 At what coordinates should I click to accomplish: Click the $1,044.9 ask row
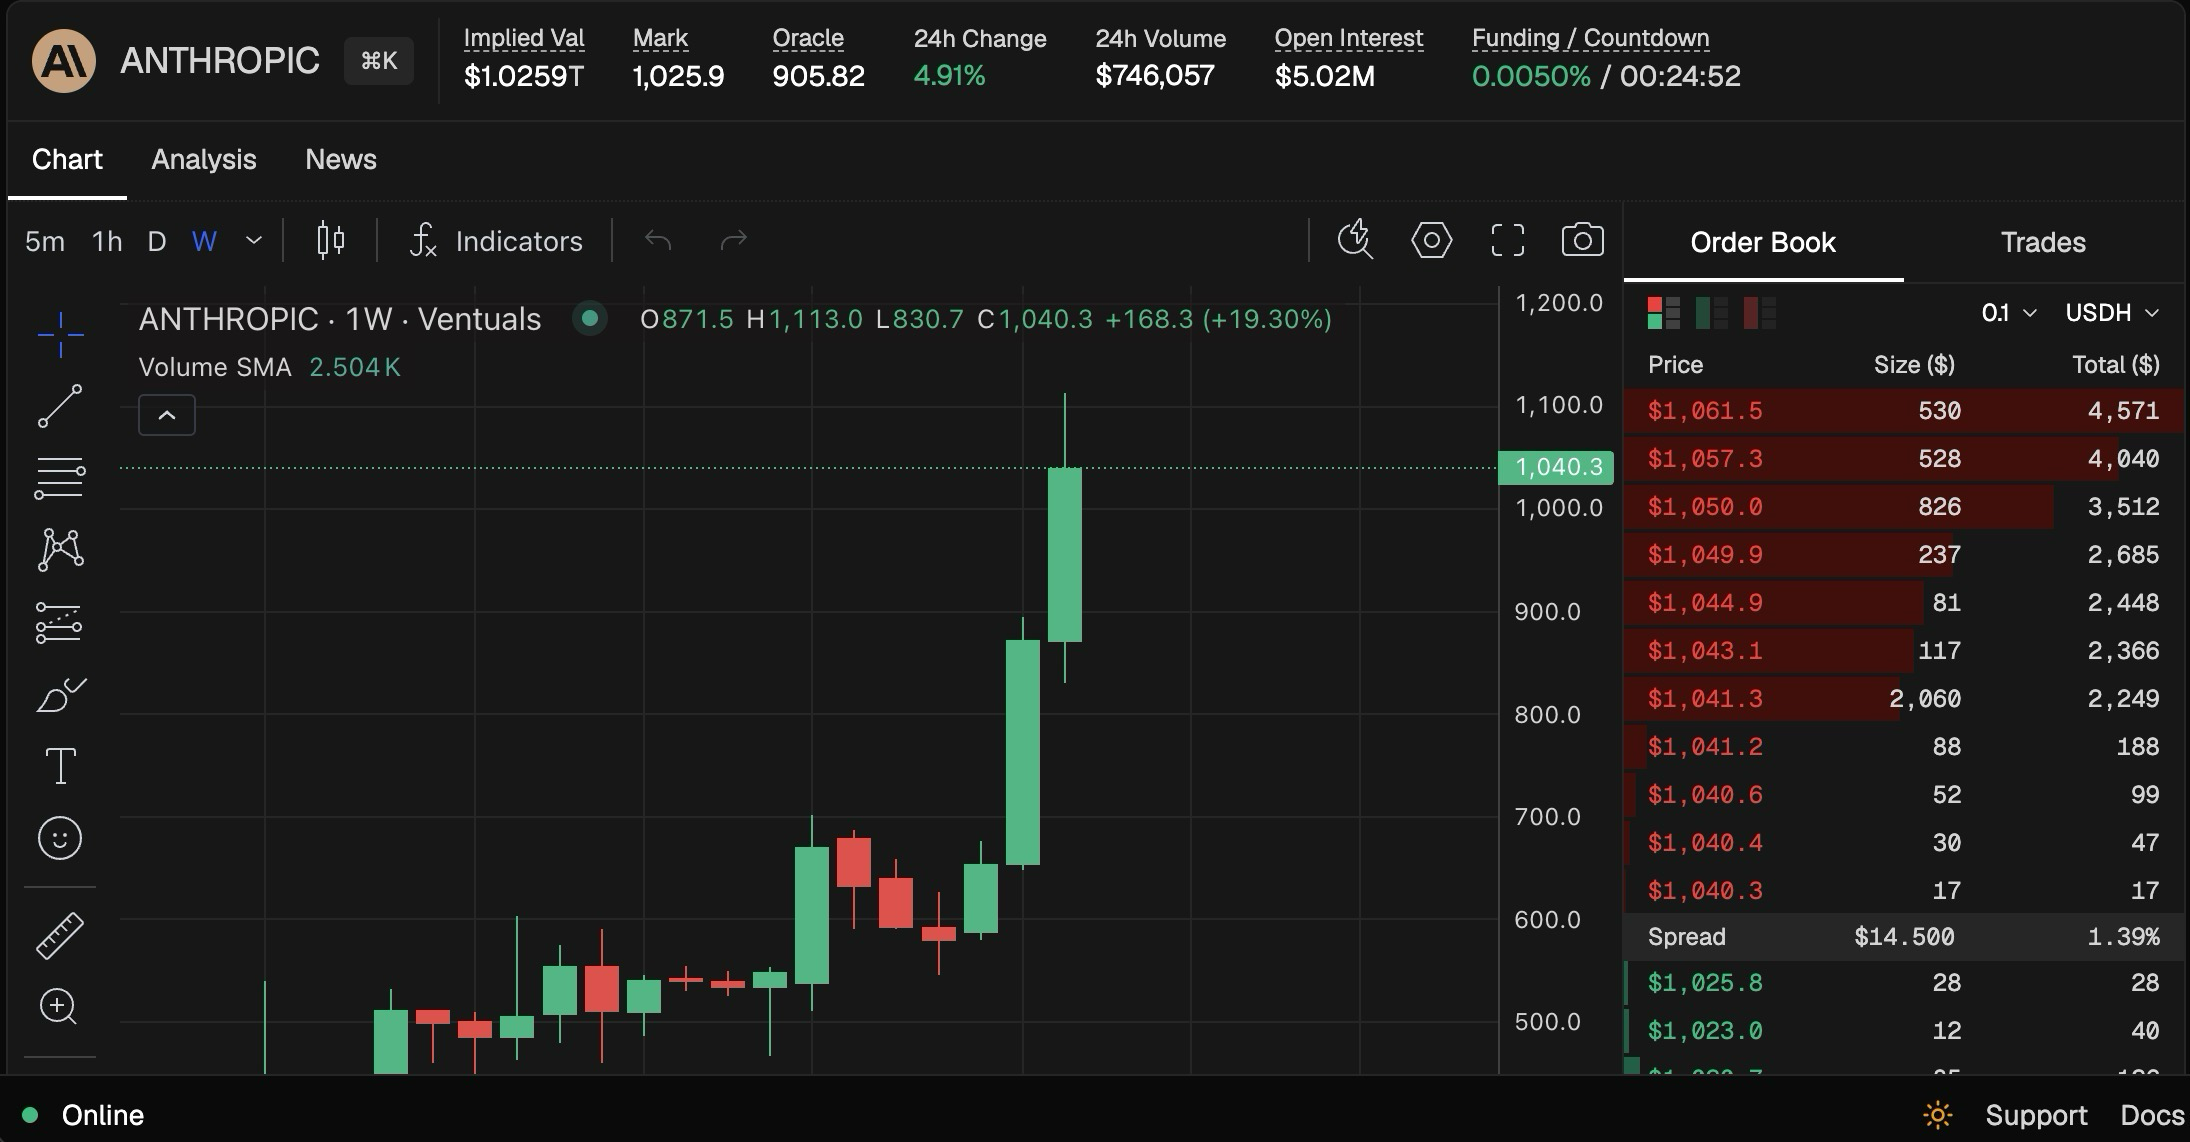(x=1903, y=603)
